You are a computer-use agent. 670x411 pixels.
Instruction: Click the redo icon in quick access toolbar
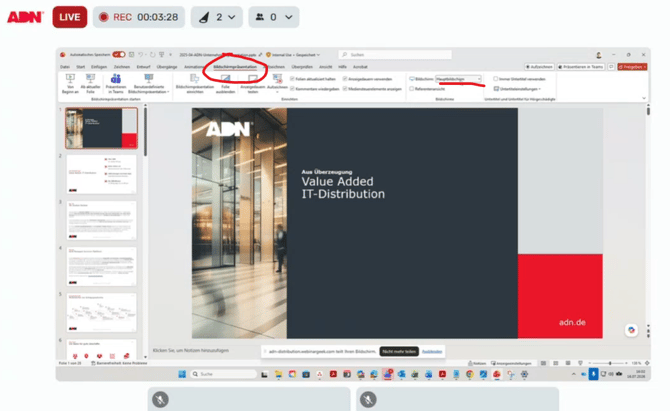point(152,55)
